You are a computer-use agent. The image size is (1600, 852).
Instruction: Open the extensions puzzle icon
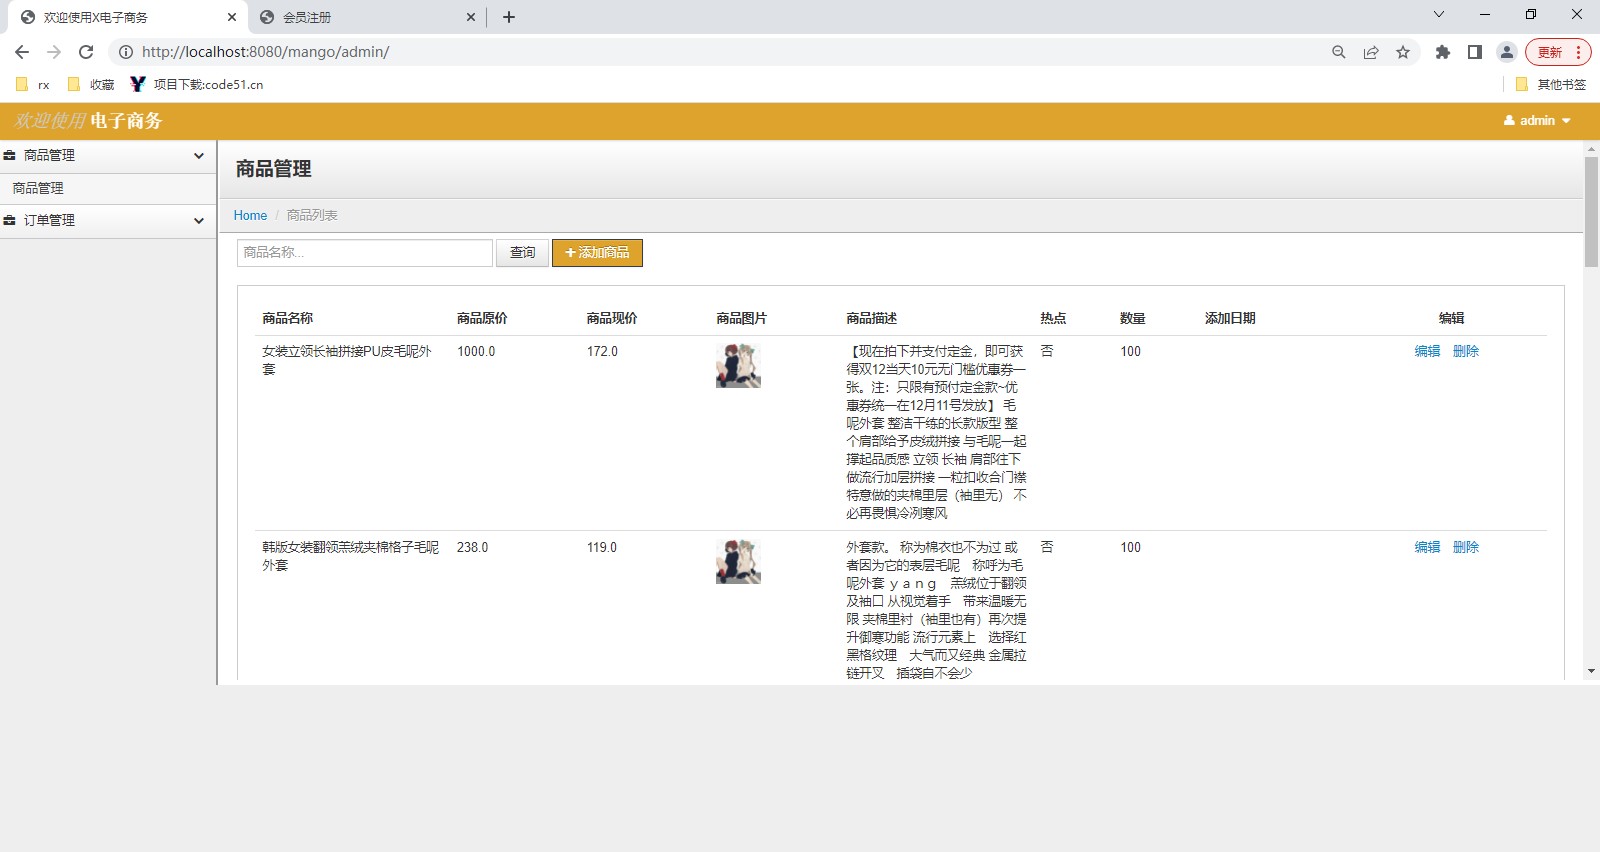click(x=1443, y=52)
